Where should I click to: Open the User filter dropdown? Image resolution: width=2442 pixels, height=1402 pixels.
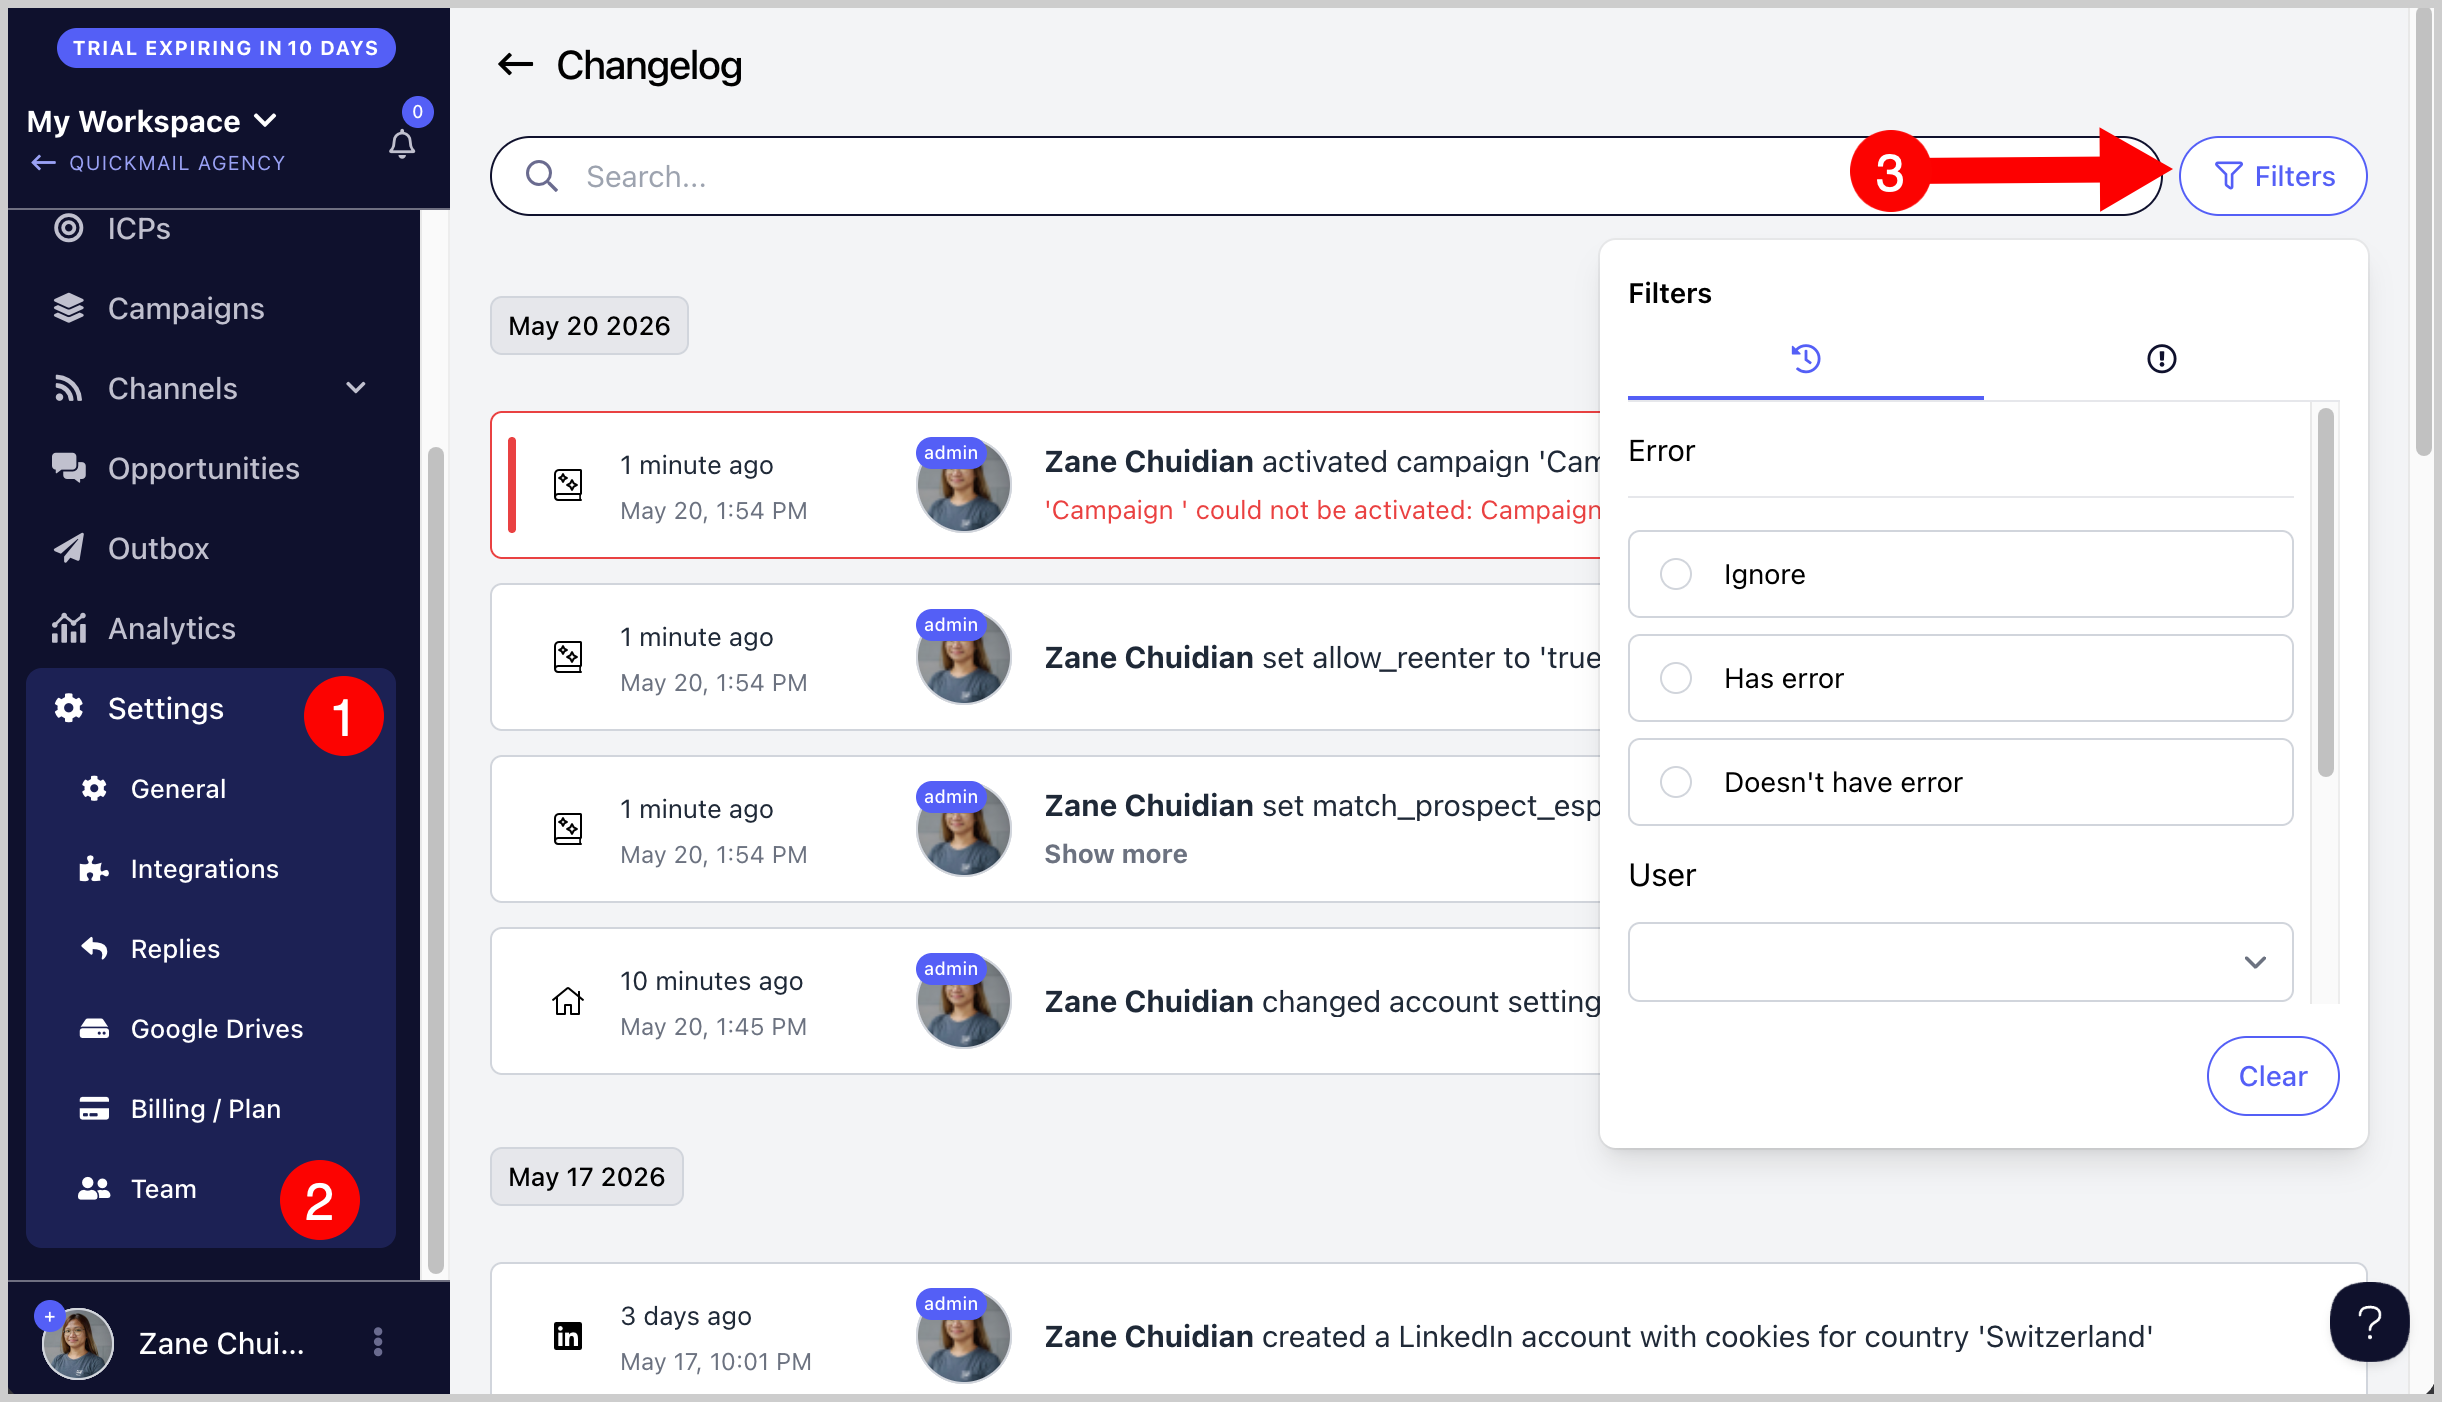tap(1960, 962)
